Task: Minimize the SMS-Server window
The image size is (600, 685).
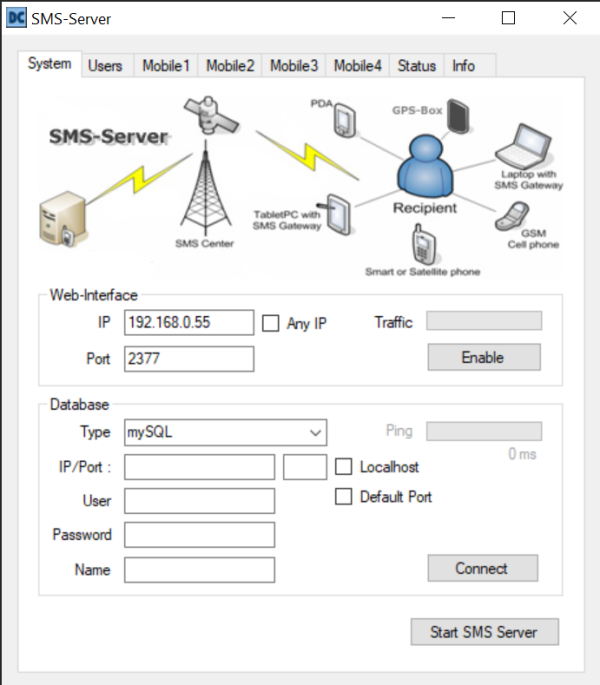Action: click(x=448, y=18)
